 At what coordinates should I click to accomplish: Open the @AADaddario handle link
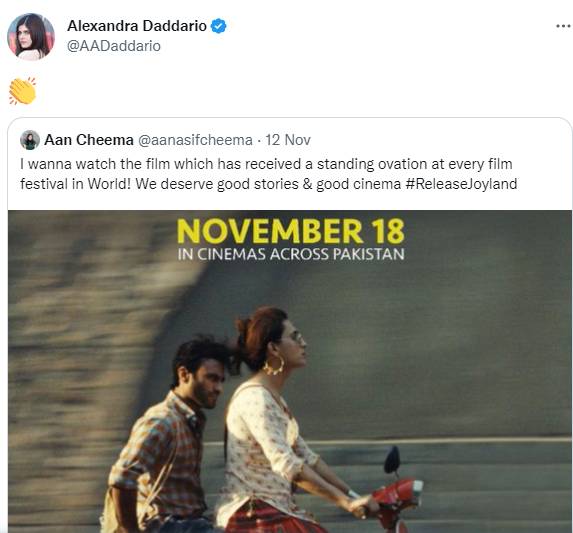click(114, 46)
